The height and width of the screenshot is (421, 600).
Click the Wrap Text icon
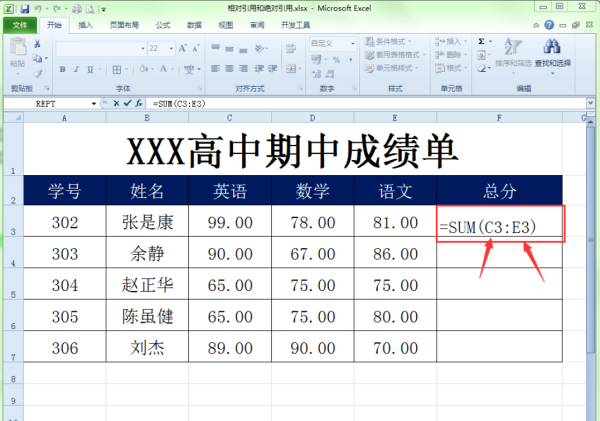click(291, 48)
